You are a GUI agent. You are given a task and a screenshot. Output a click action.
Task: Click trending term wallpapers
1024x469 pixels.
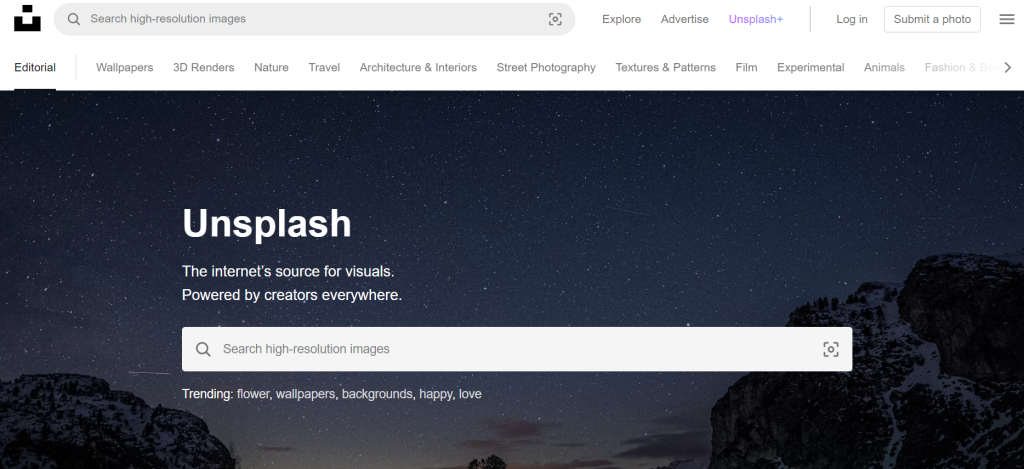pyautogui.click(x=306, y=394)
